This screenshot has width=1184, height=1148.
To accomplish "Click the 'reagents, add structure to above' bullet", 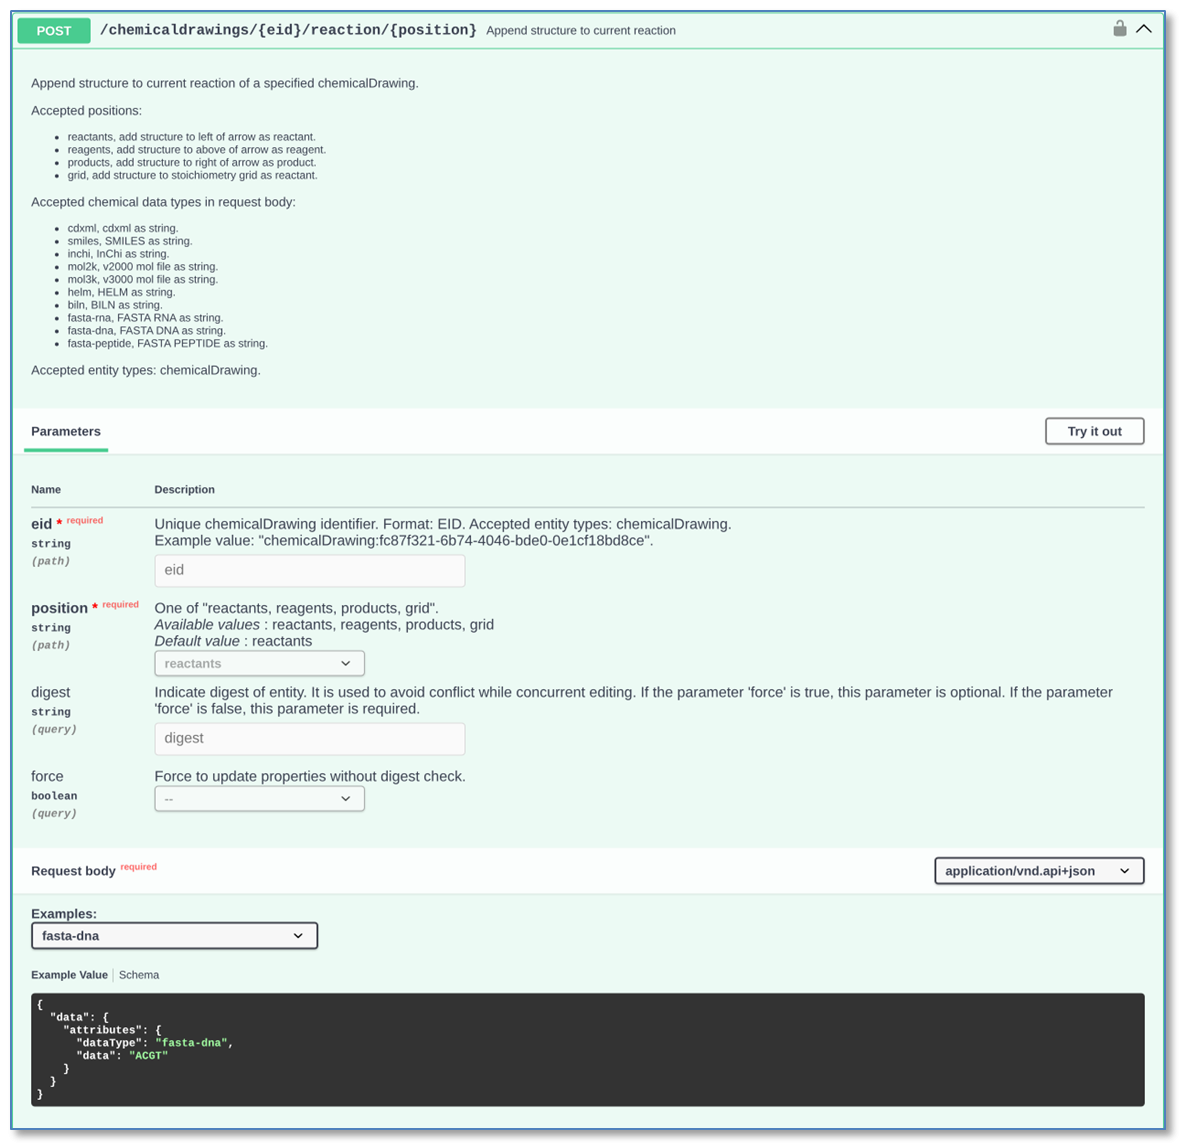I will click(197, 150).
